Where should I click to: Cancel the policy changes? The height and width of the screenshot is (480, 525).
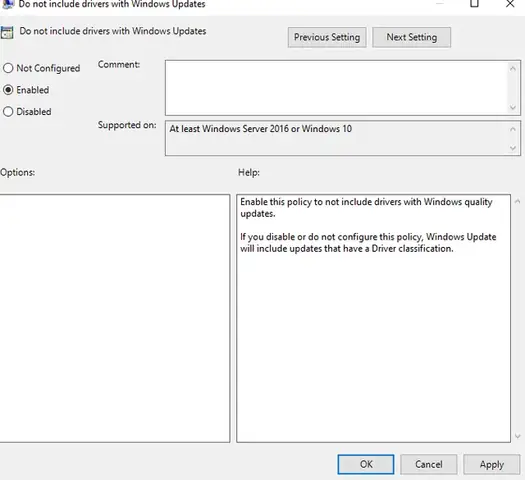coord(429,464)
